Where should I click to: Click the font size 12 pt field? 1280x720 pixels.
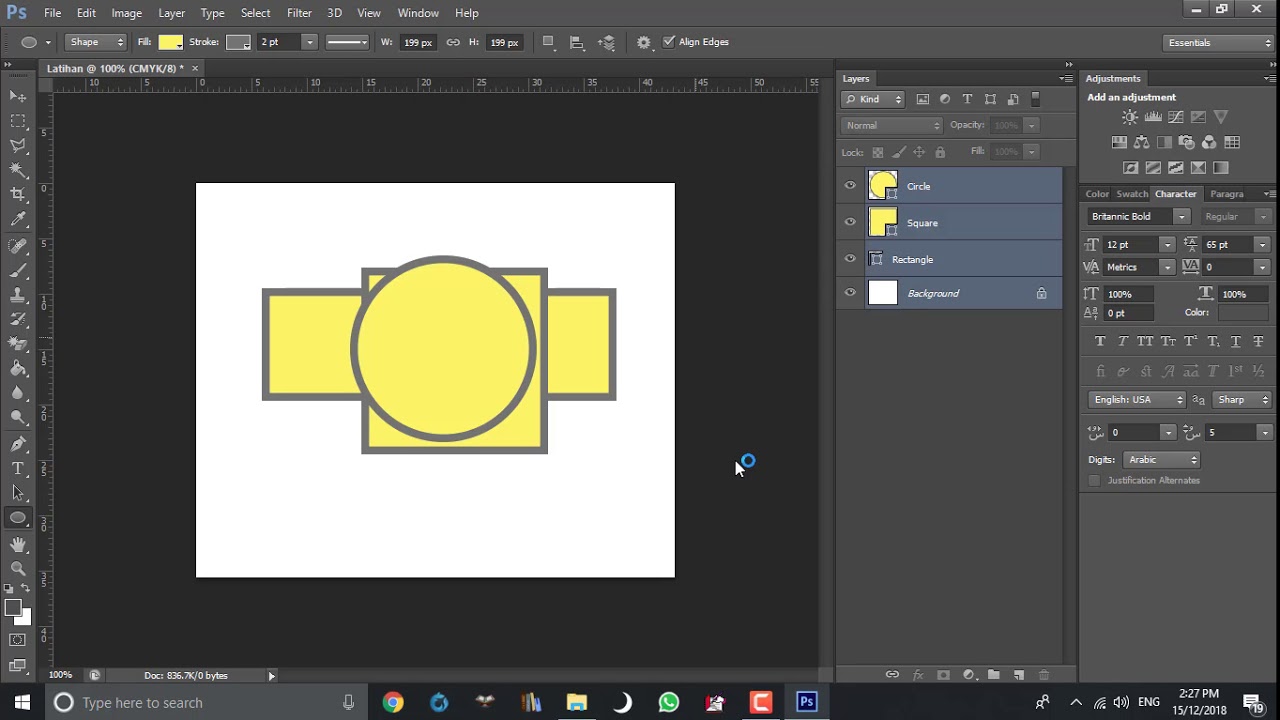(1131, 244)
